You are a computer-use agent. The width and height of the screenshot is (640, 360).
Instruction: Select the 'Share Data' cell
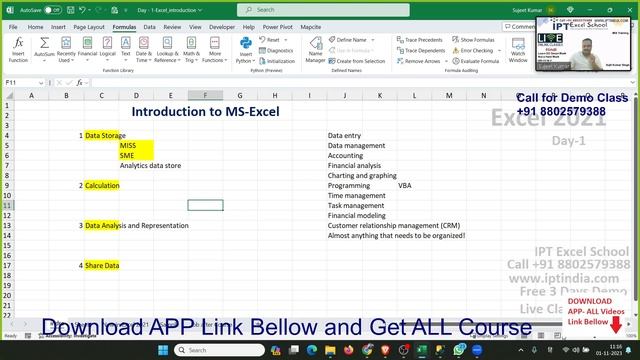click(102, 265)
